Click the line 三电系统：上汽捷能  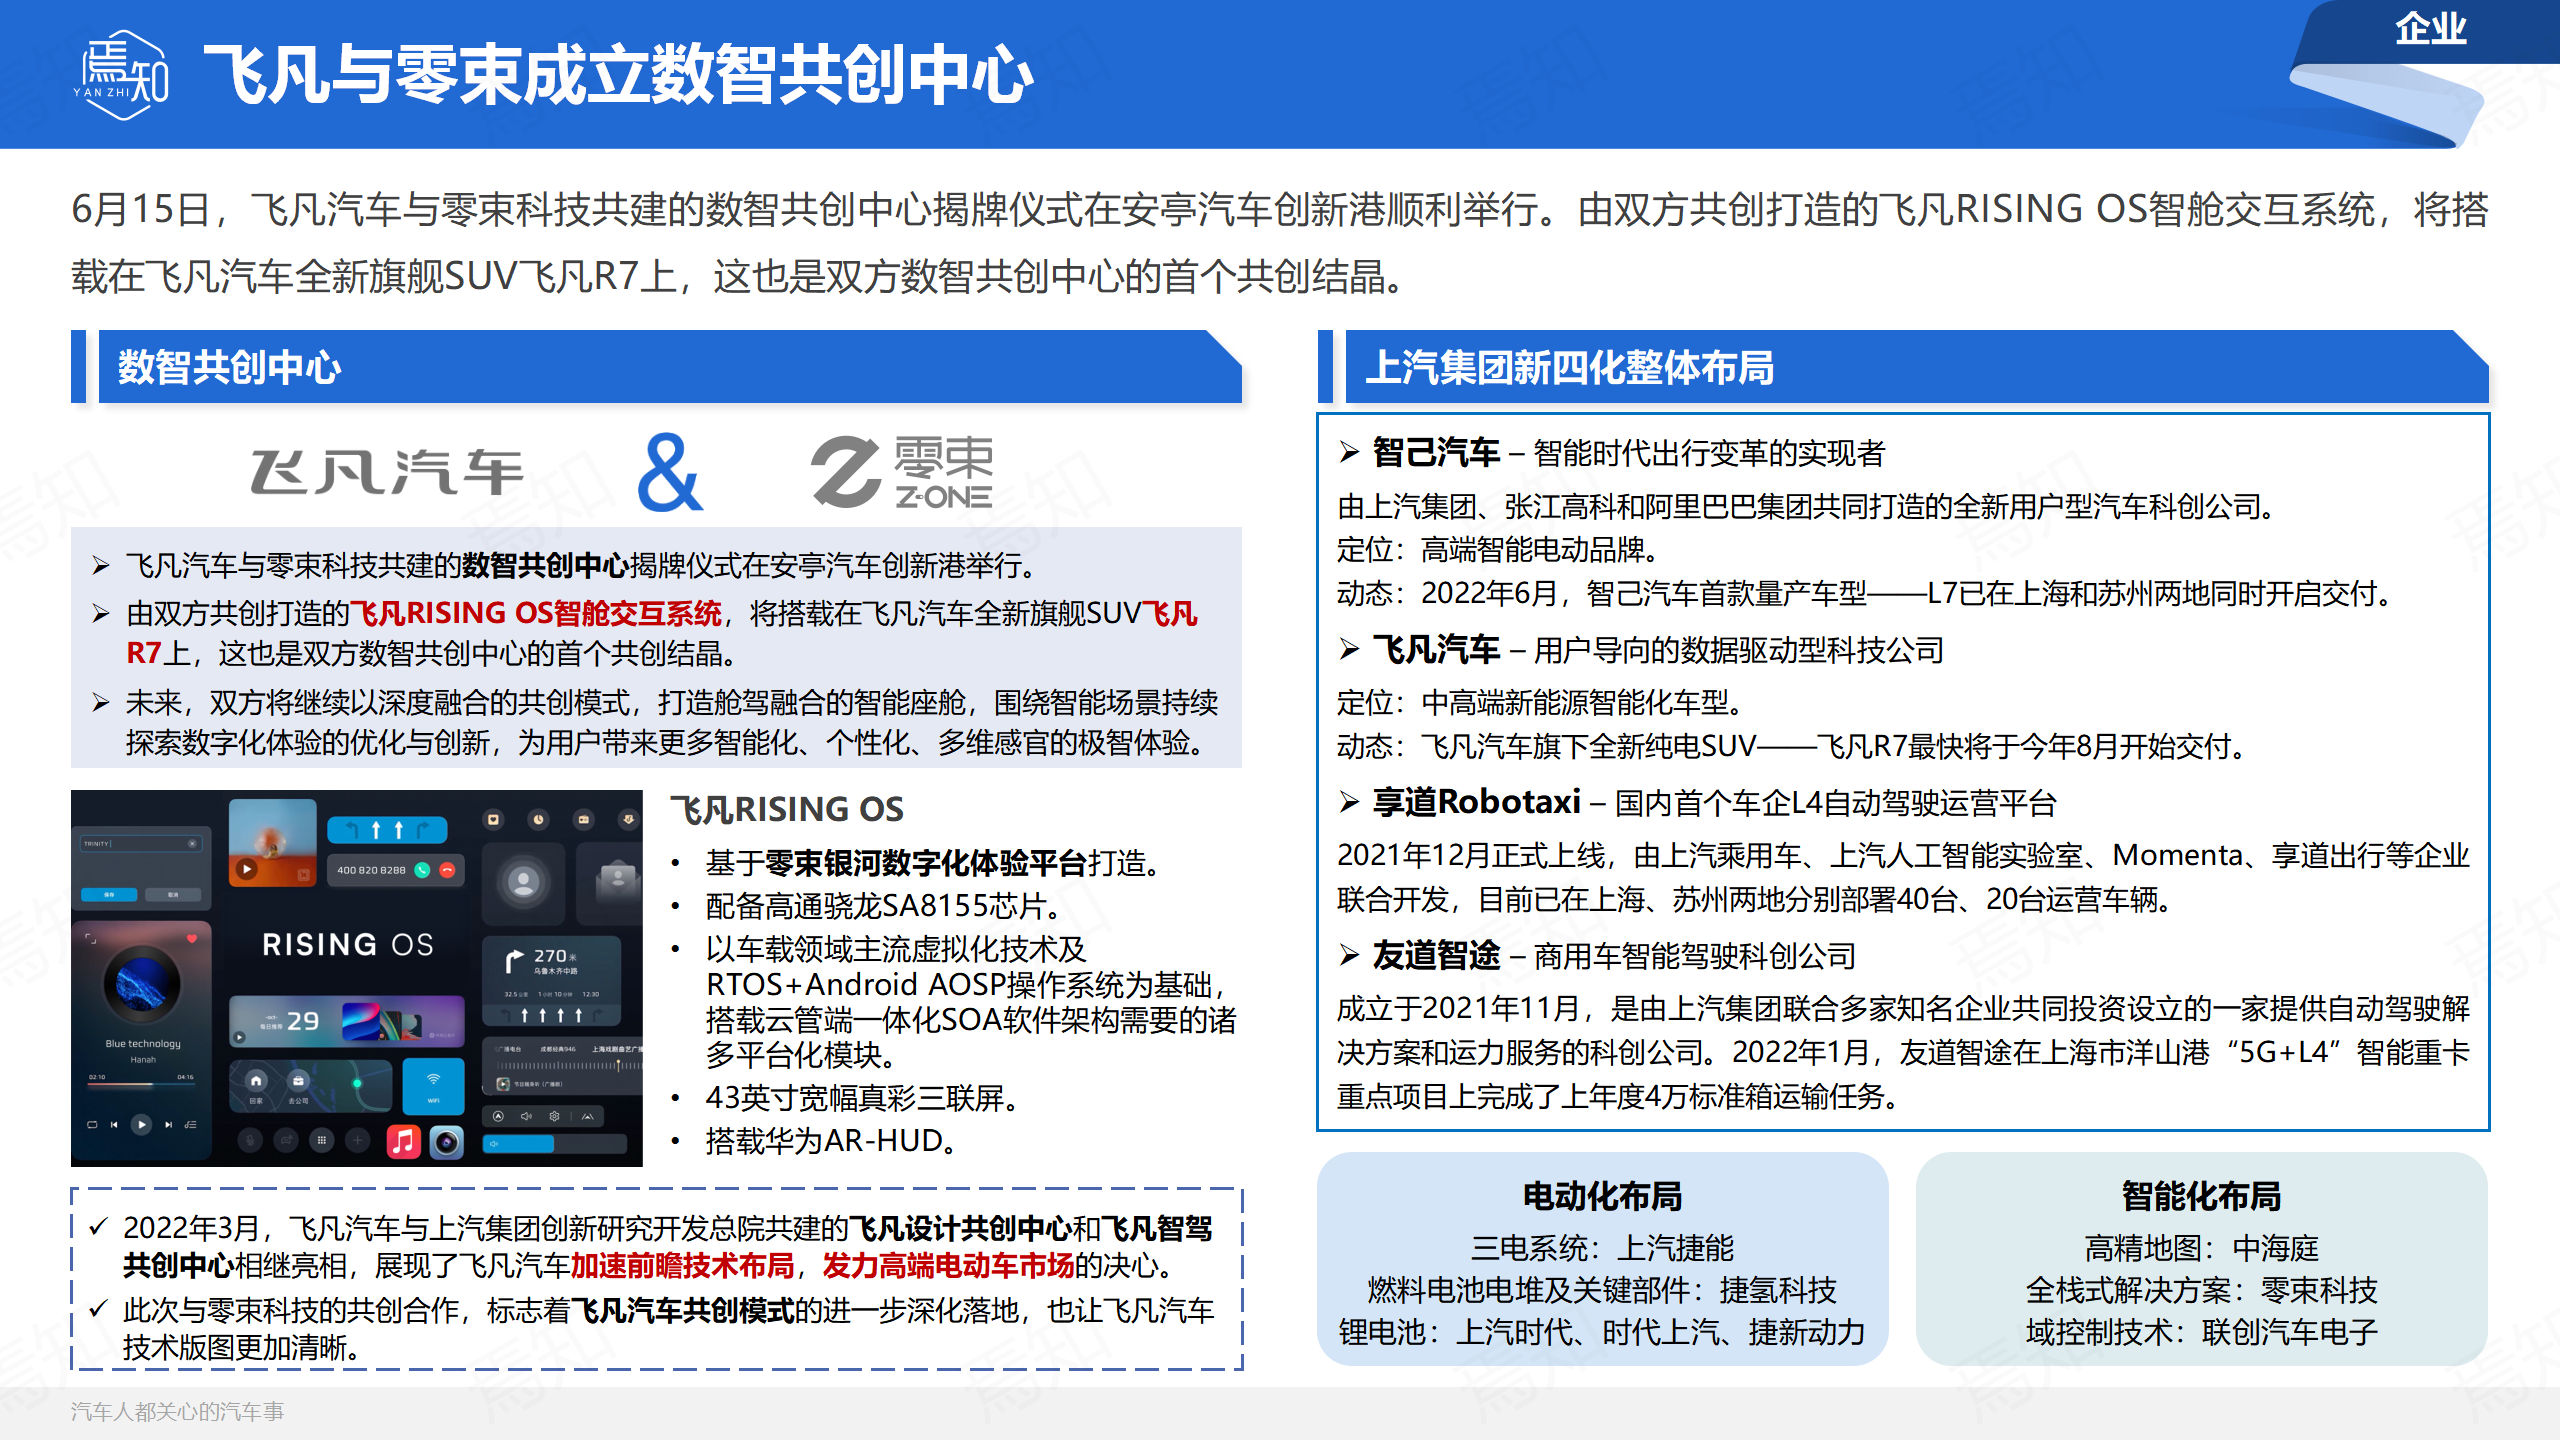point(1602,1248)
